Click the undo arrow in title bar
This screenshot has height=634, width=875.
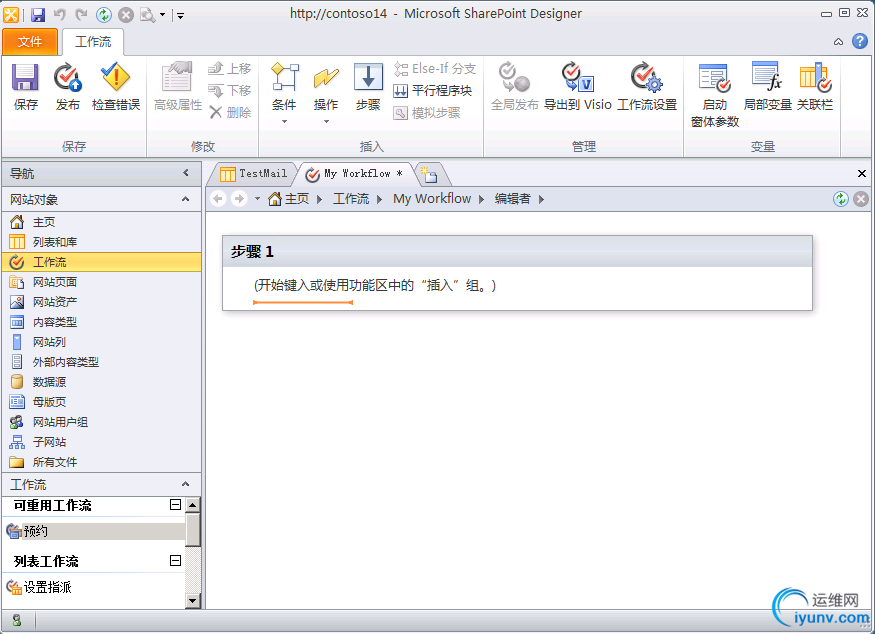point(60,15)
